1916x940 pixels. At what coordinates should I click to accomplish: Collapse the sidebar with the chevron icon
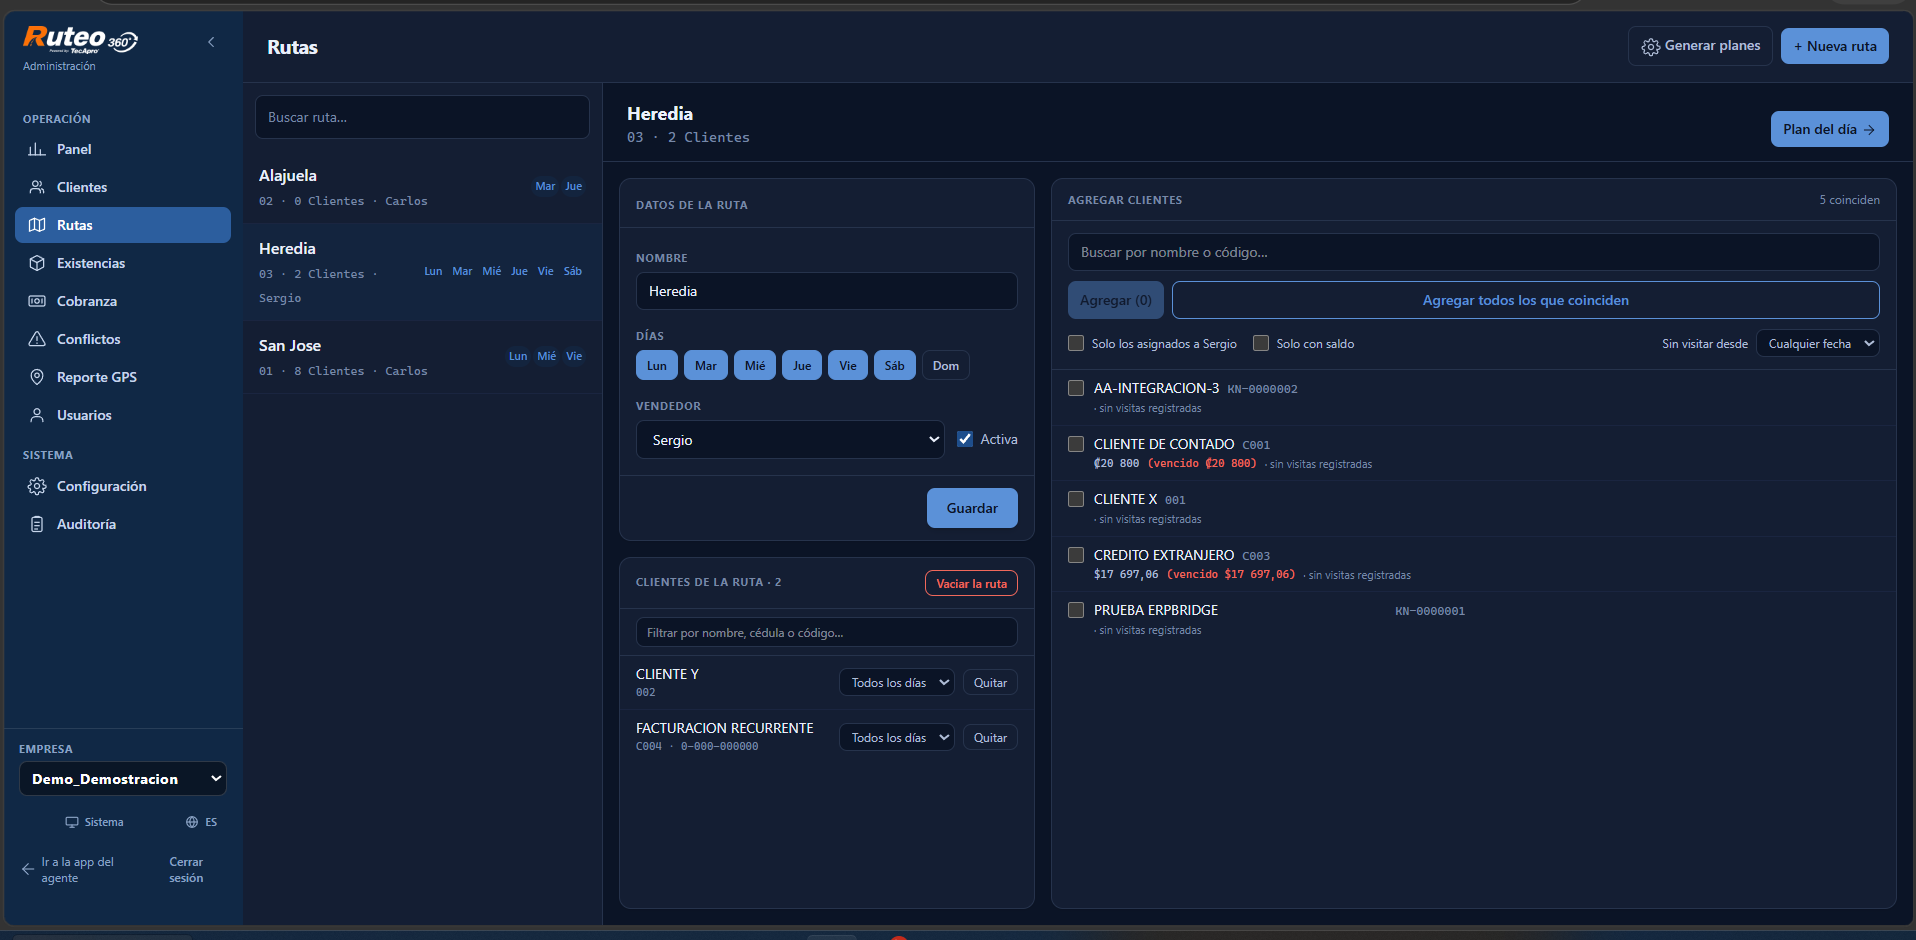tap(211, 42)
